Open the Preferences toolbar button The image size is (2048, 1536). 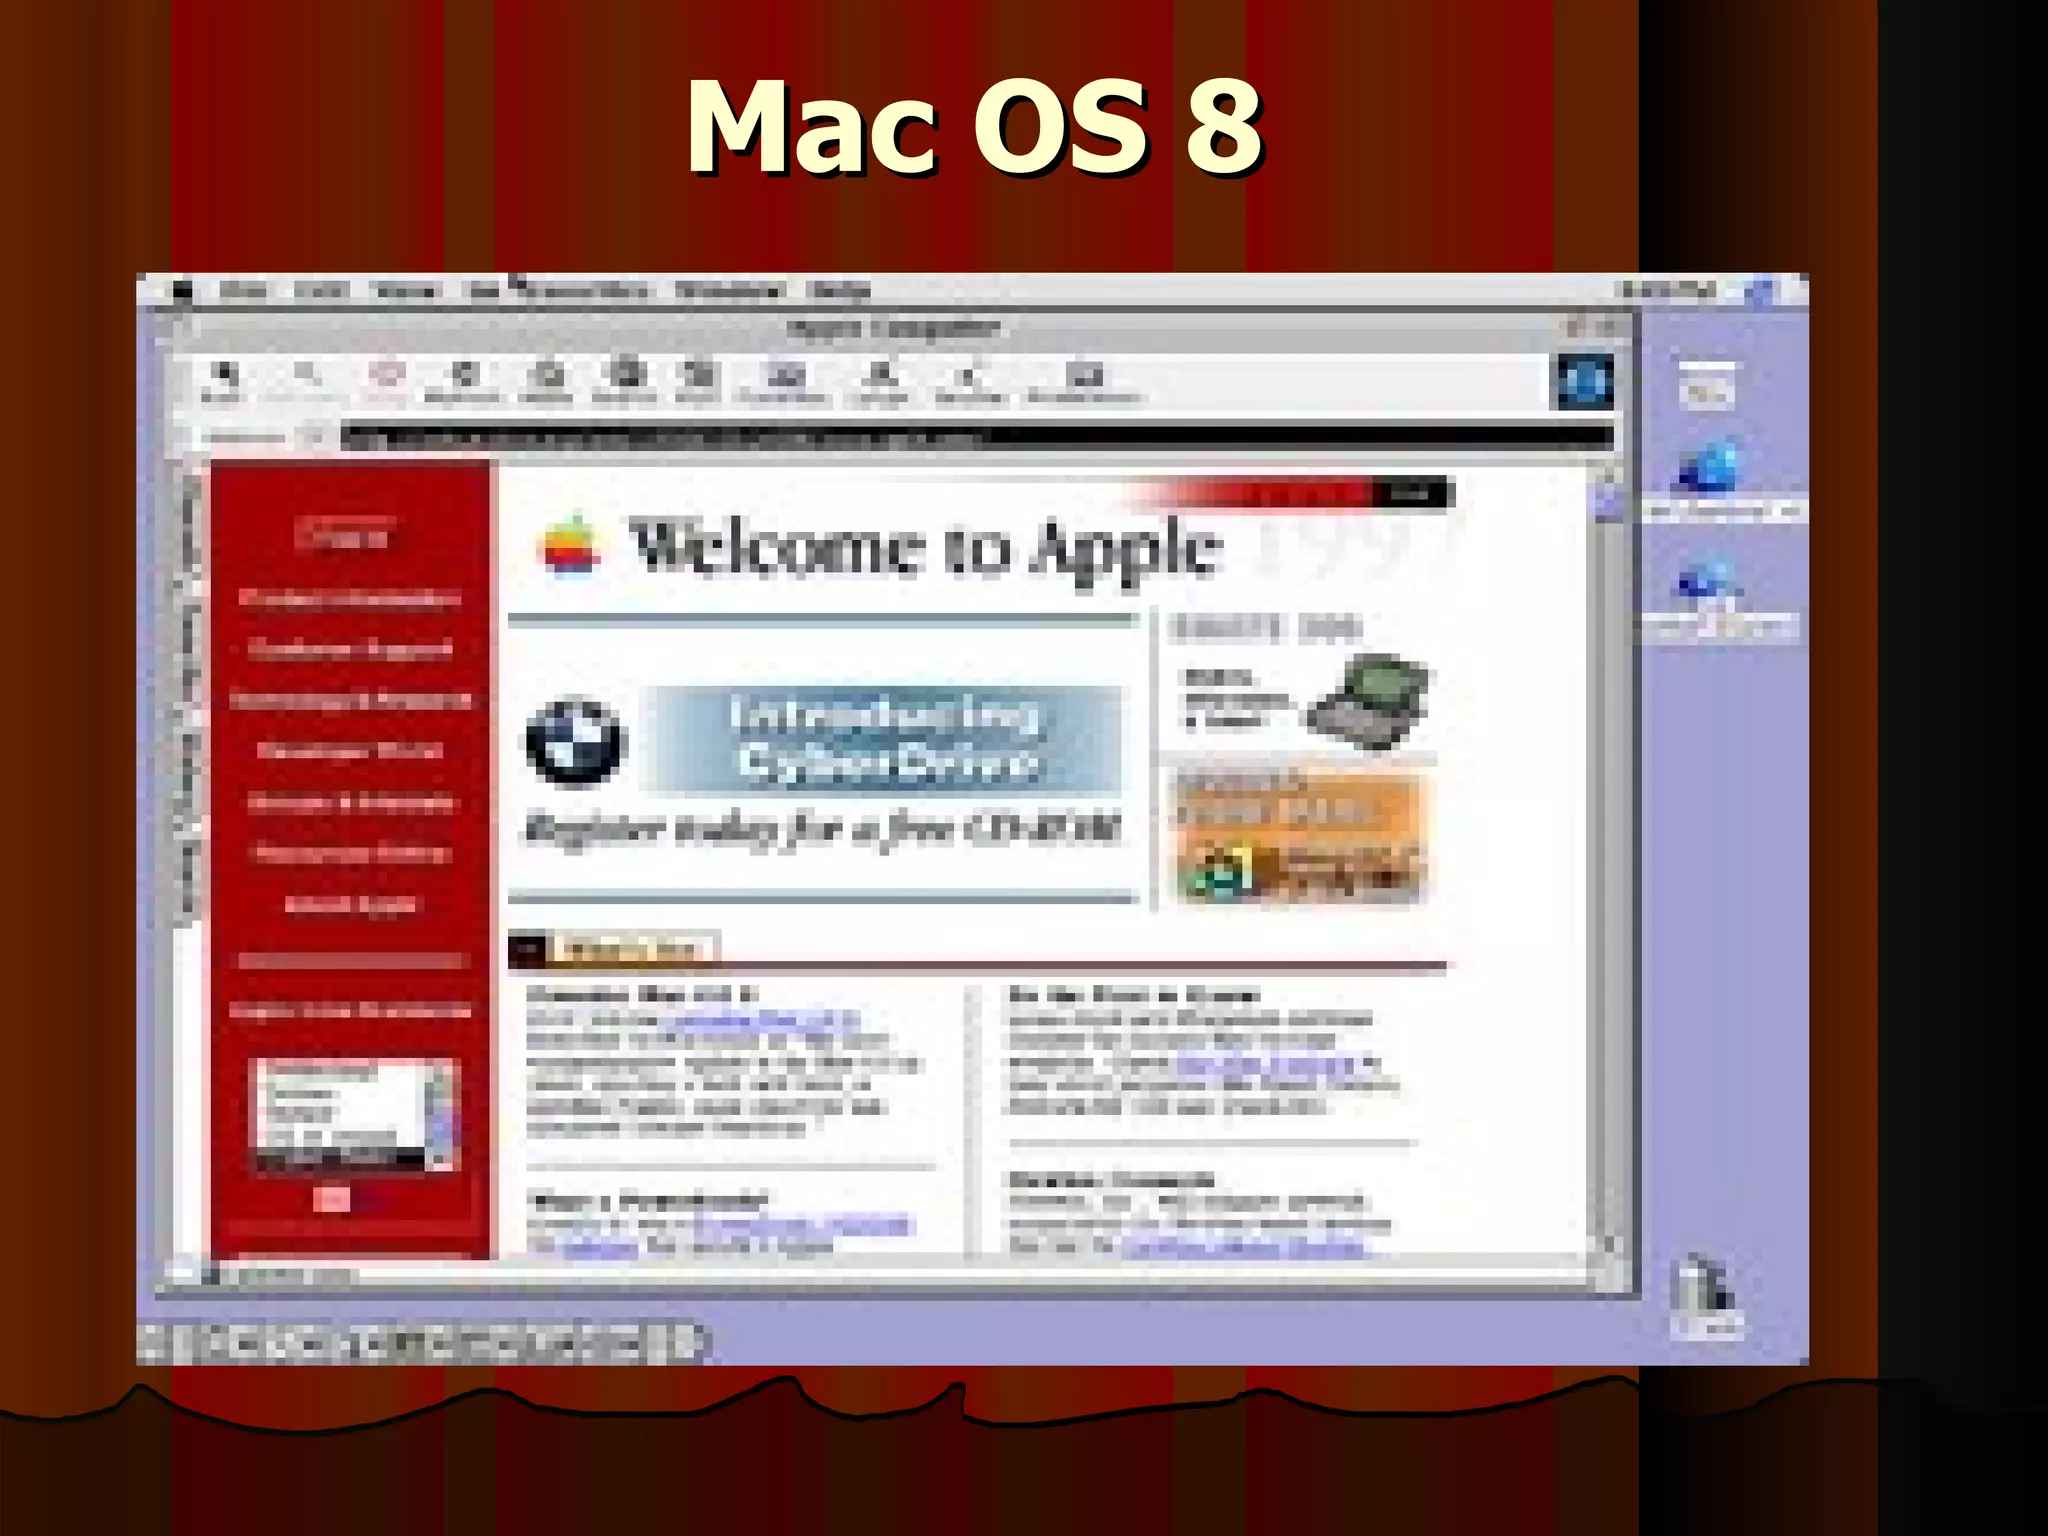click(1084, 383)
